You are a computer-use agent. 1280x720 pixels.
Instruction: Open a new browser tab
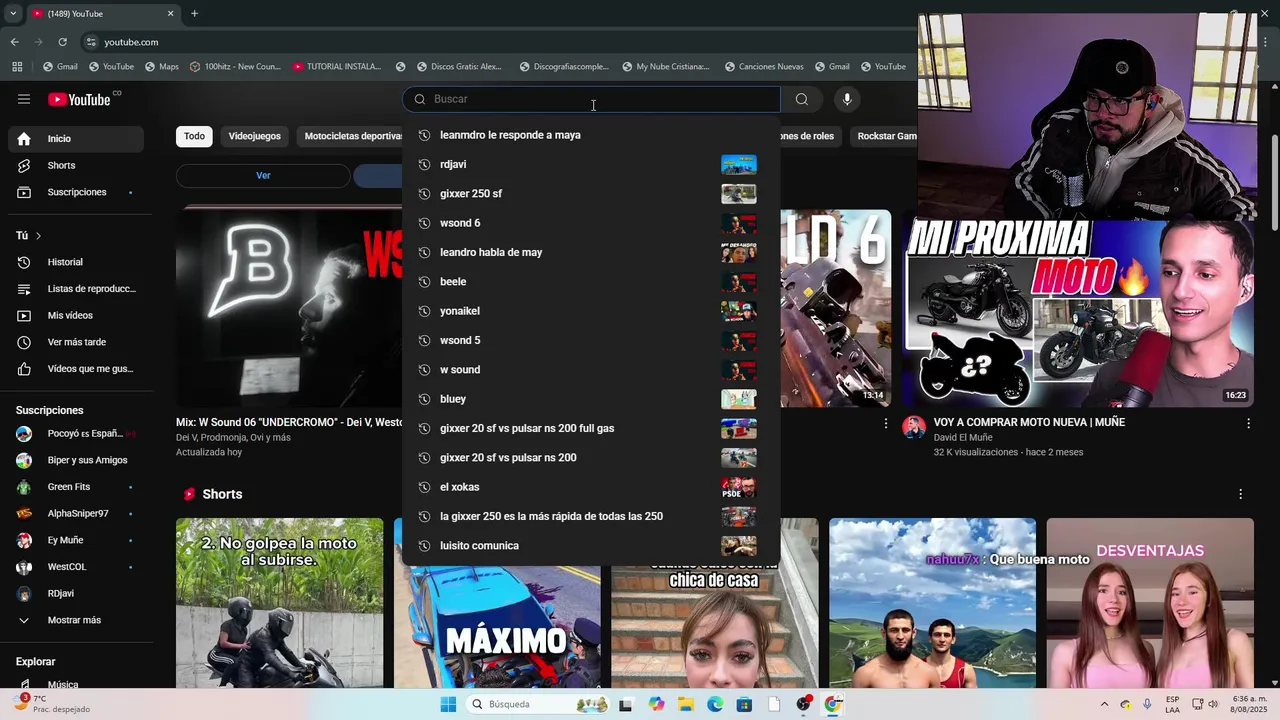pos(194,13)
